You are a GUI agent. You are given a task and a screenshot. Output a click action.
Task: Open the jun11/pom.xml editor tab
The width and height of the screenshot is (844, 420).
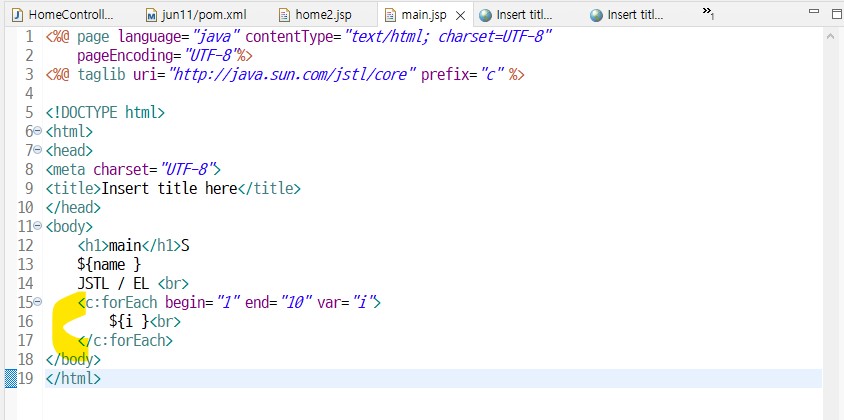(x=196, y=15)
